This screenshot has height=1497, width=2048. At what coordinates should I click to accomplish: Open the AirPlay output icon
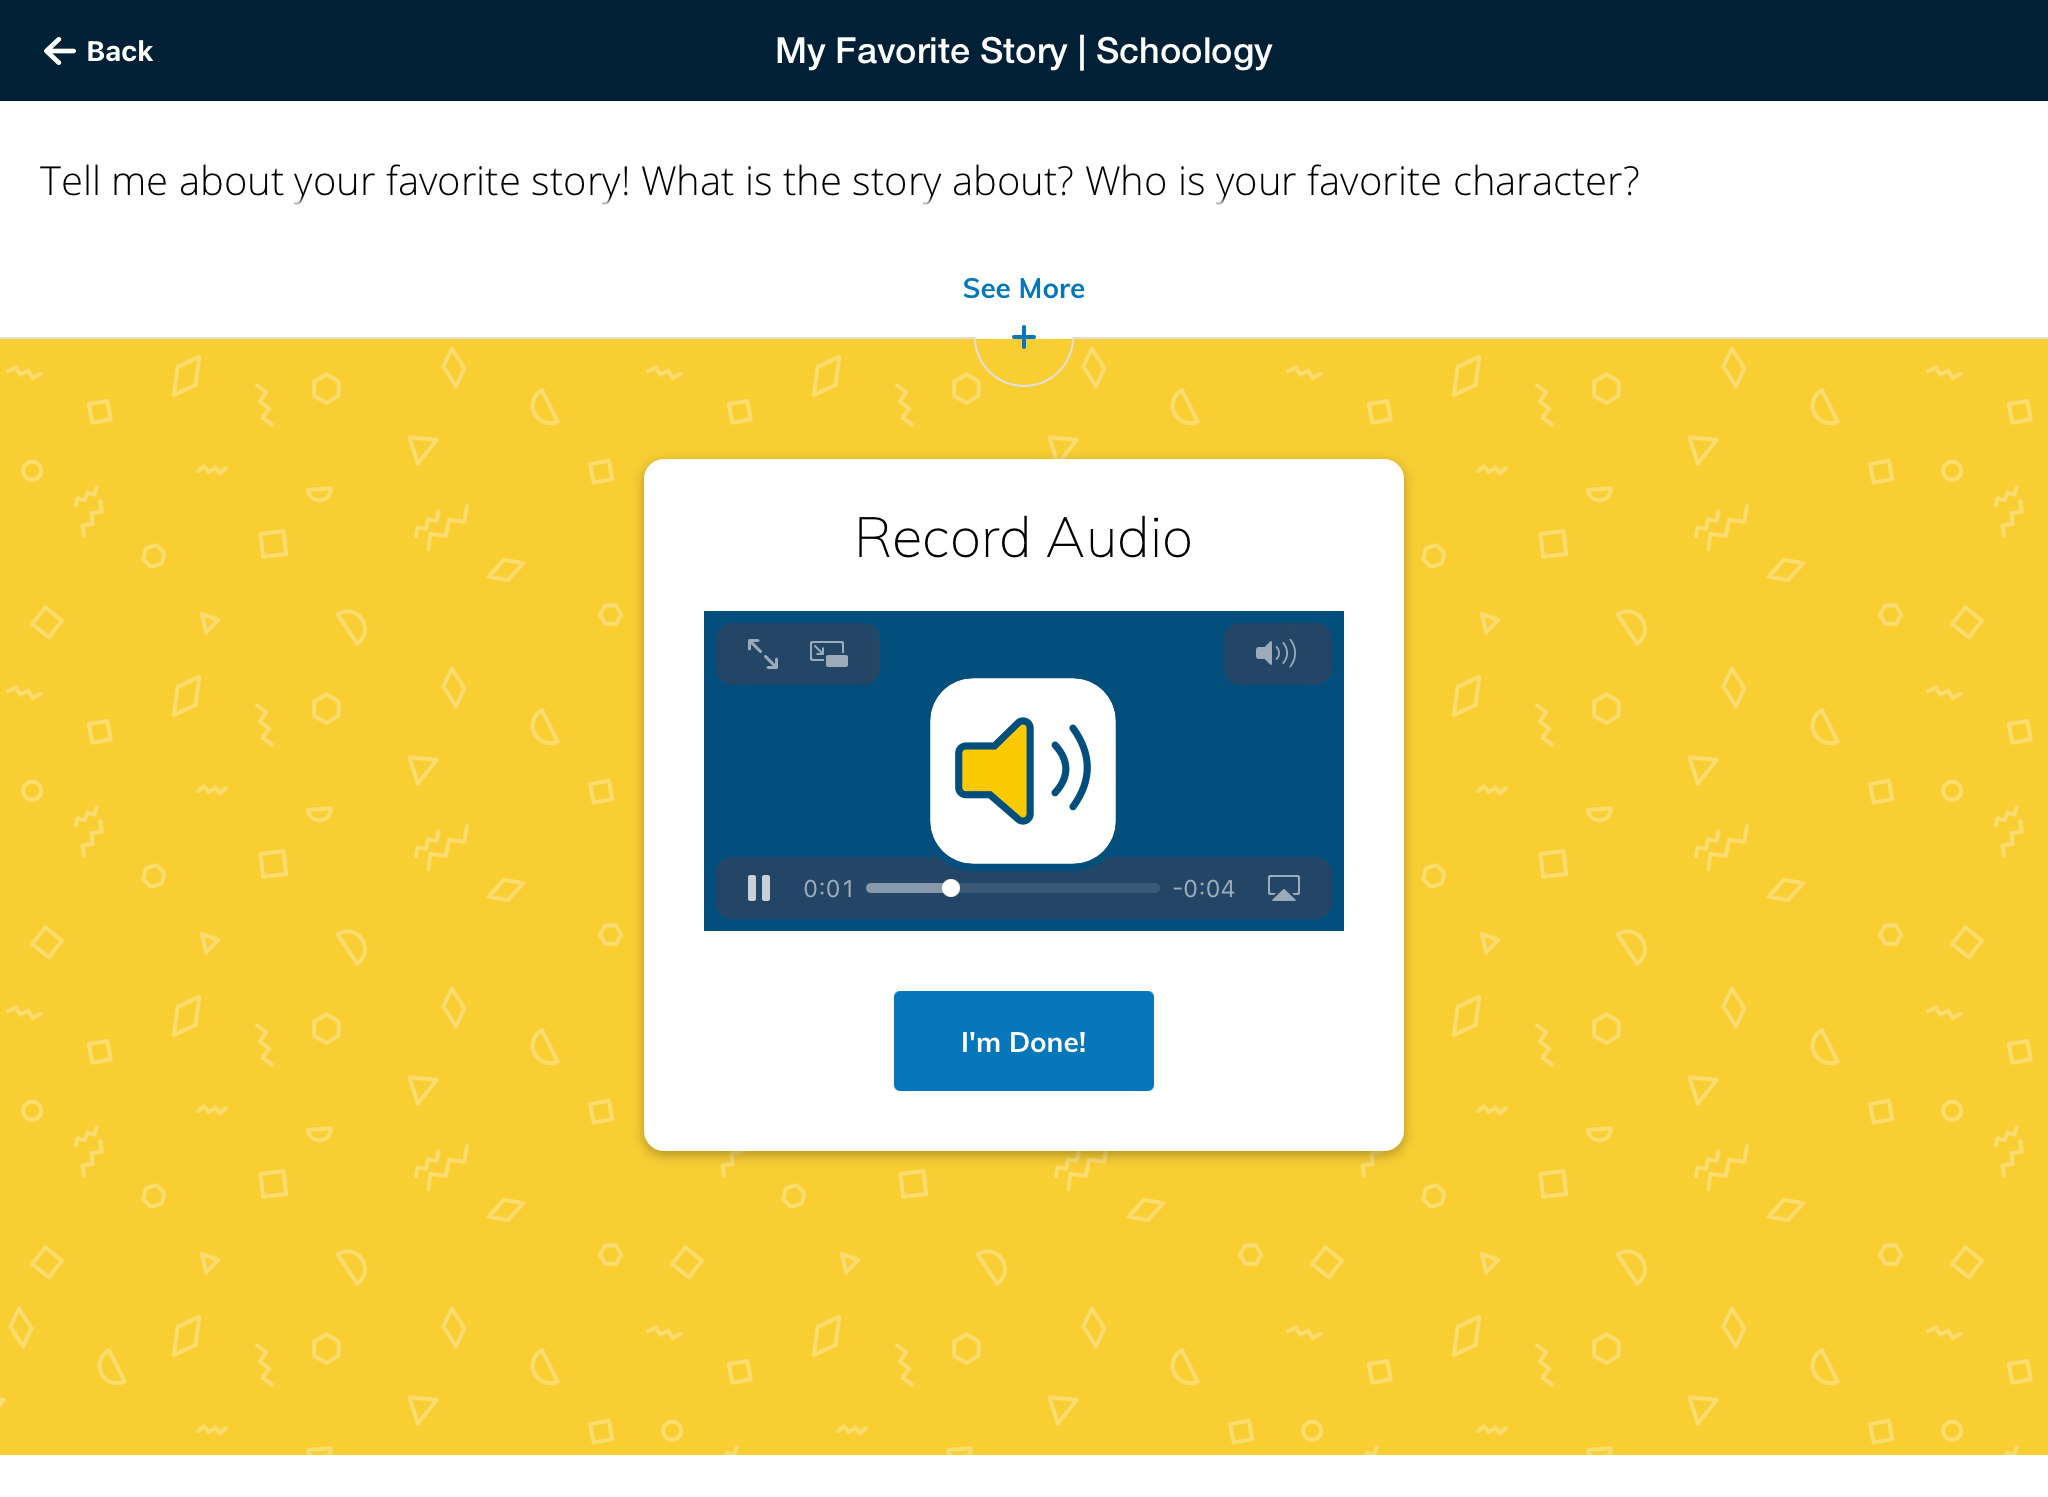pos(1283,888)
